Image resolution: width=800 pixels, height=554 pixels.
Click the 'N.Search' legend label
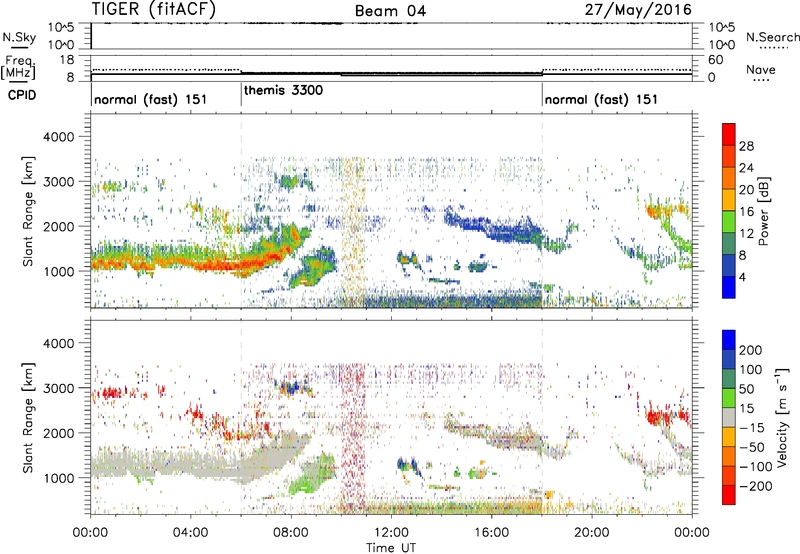773,37
